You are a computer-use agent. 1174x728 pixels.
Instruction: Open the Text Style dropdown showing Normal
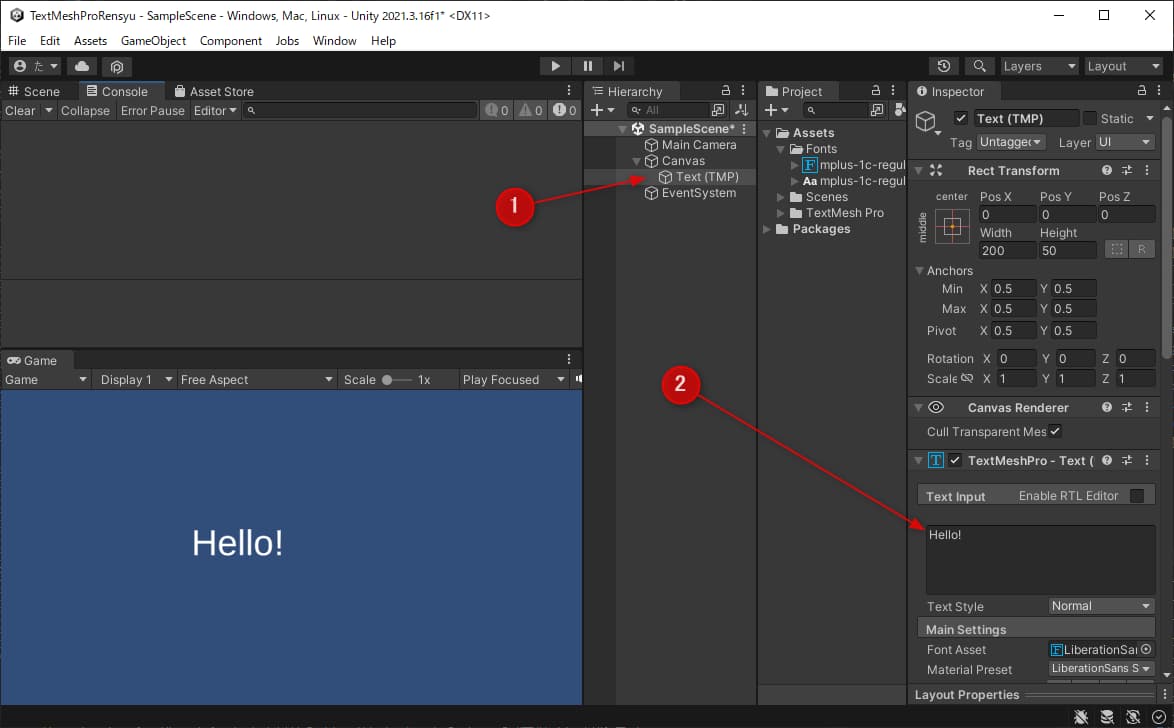1101,606
